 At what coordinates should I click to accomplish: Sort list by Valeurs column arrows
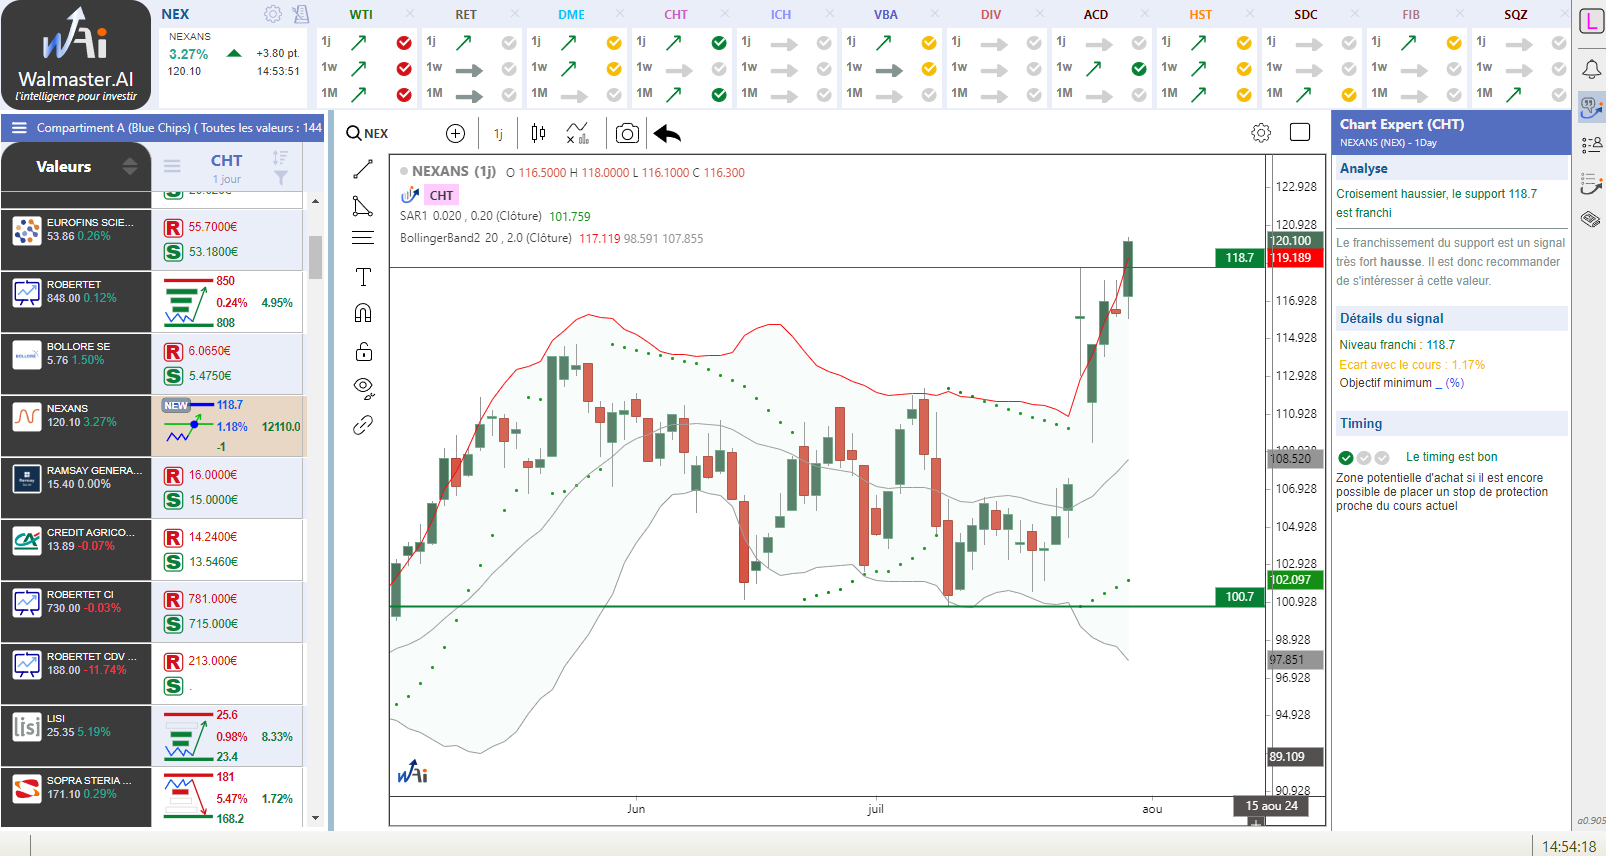click(x=130, y=166)
